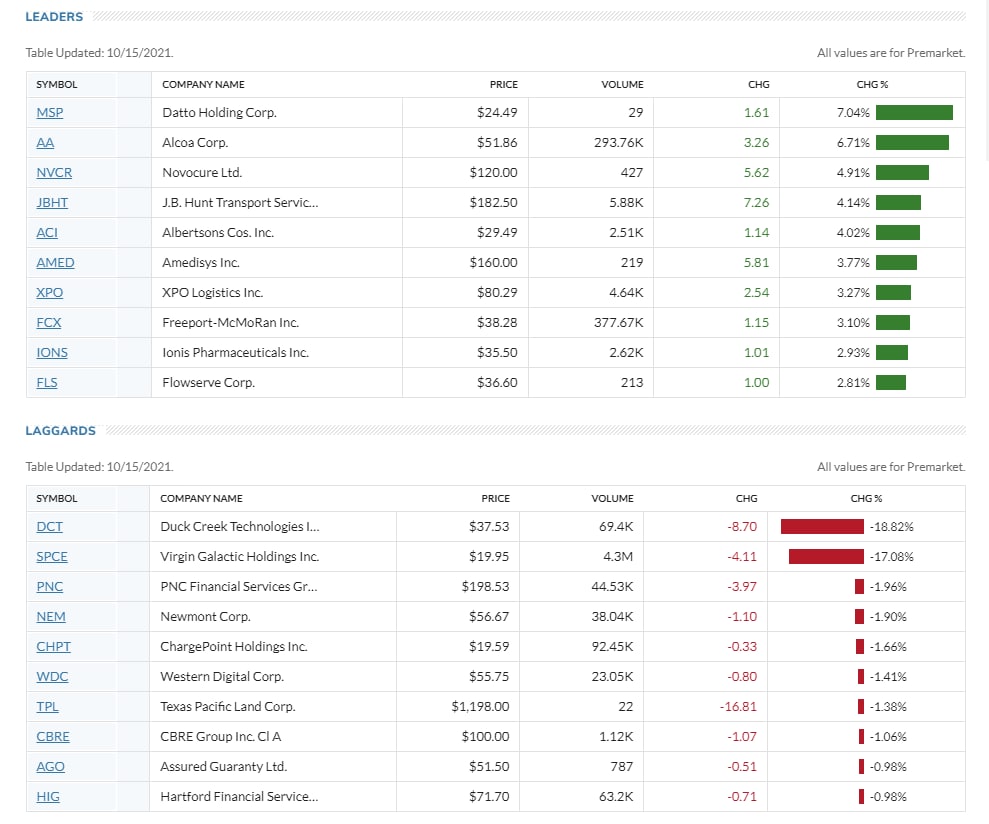Open the TPL symbol link
This screenshot has width=989, height=824.
[x=47, y=706]
